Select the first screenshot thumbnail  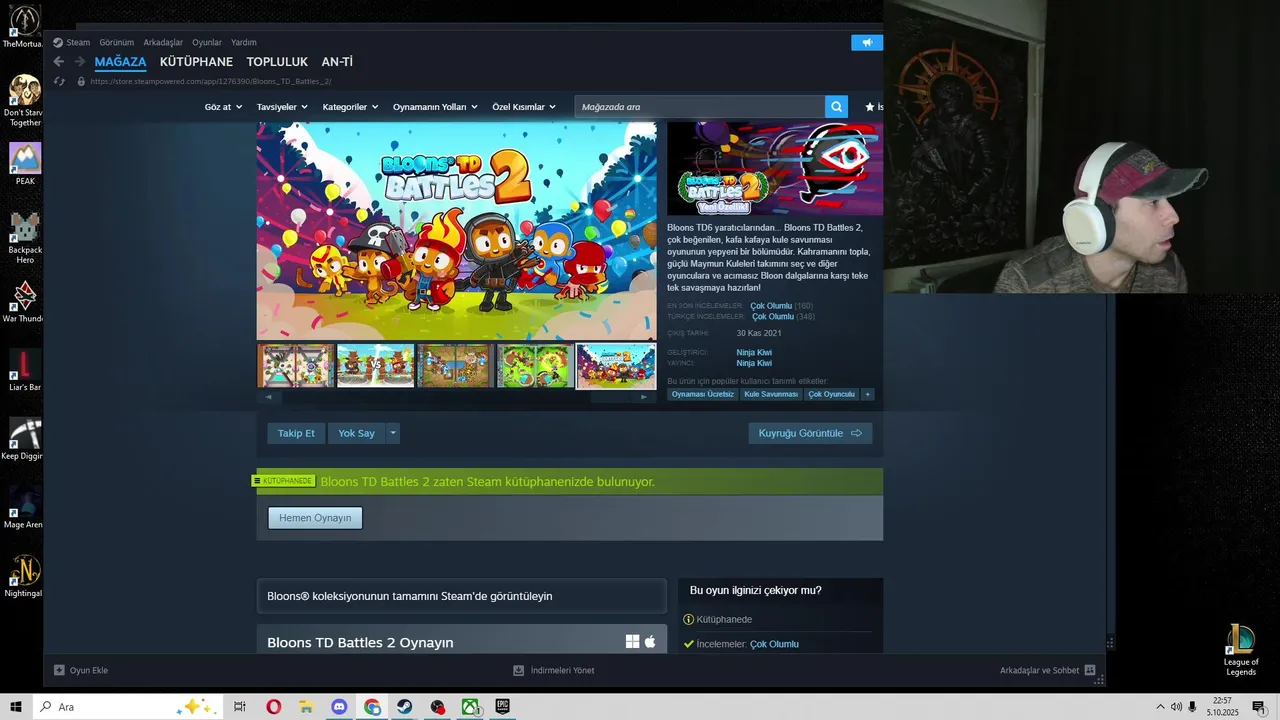(295, 366)
